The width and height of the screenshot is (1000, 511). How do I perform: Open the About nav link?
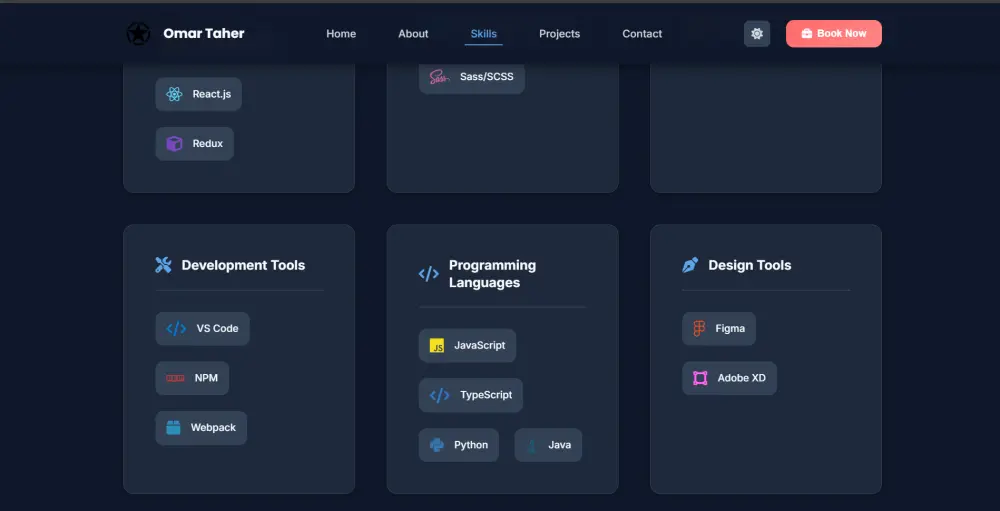pyautogui.click(x=413, y=34)
